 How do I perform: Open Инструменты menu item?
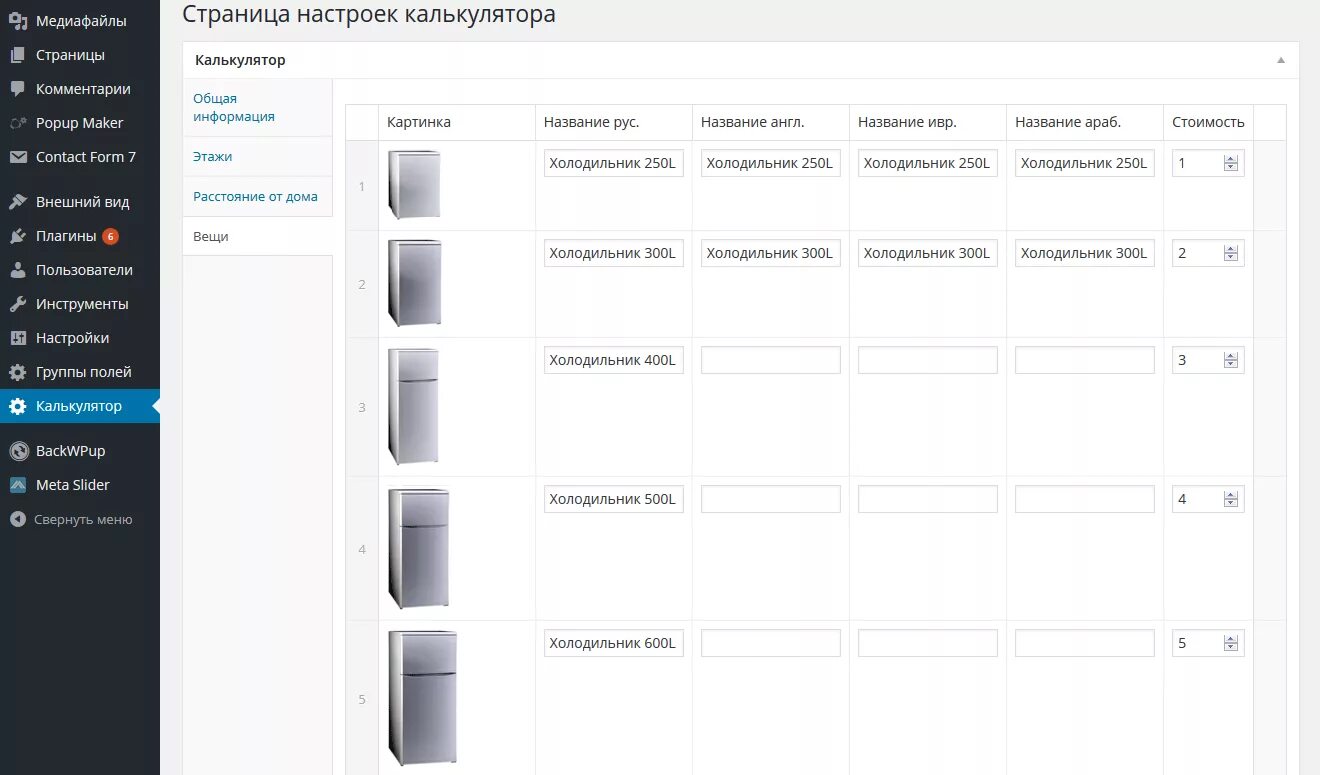point(80,304)
